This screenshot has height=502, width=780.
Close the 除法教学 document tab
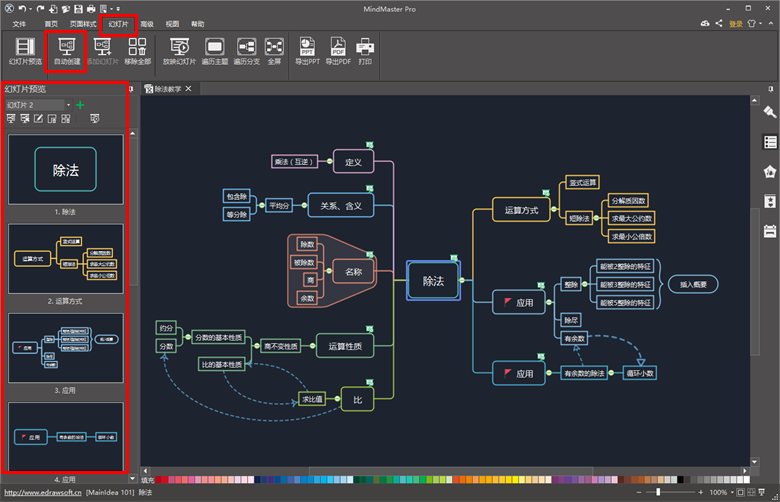(189, 89)
